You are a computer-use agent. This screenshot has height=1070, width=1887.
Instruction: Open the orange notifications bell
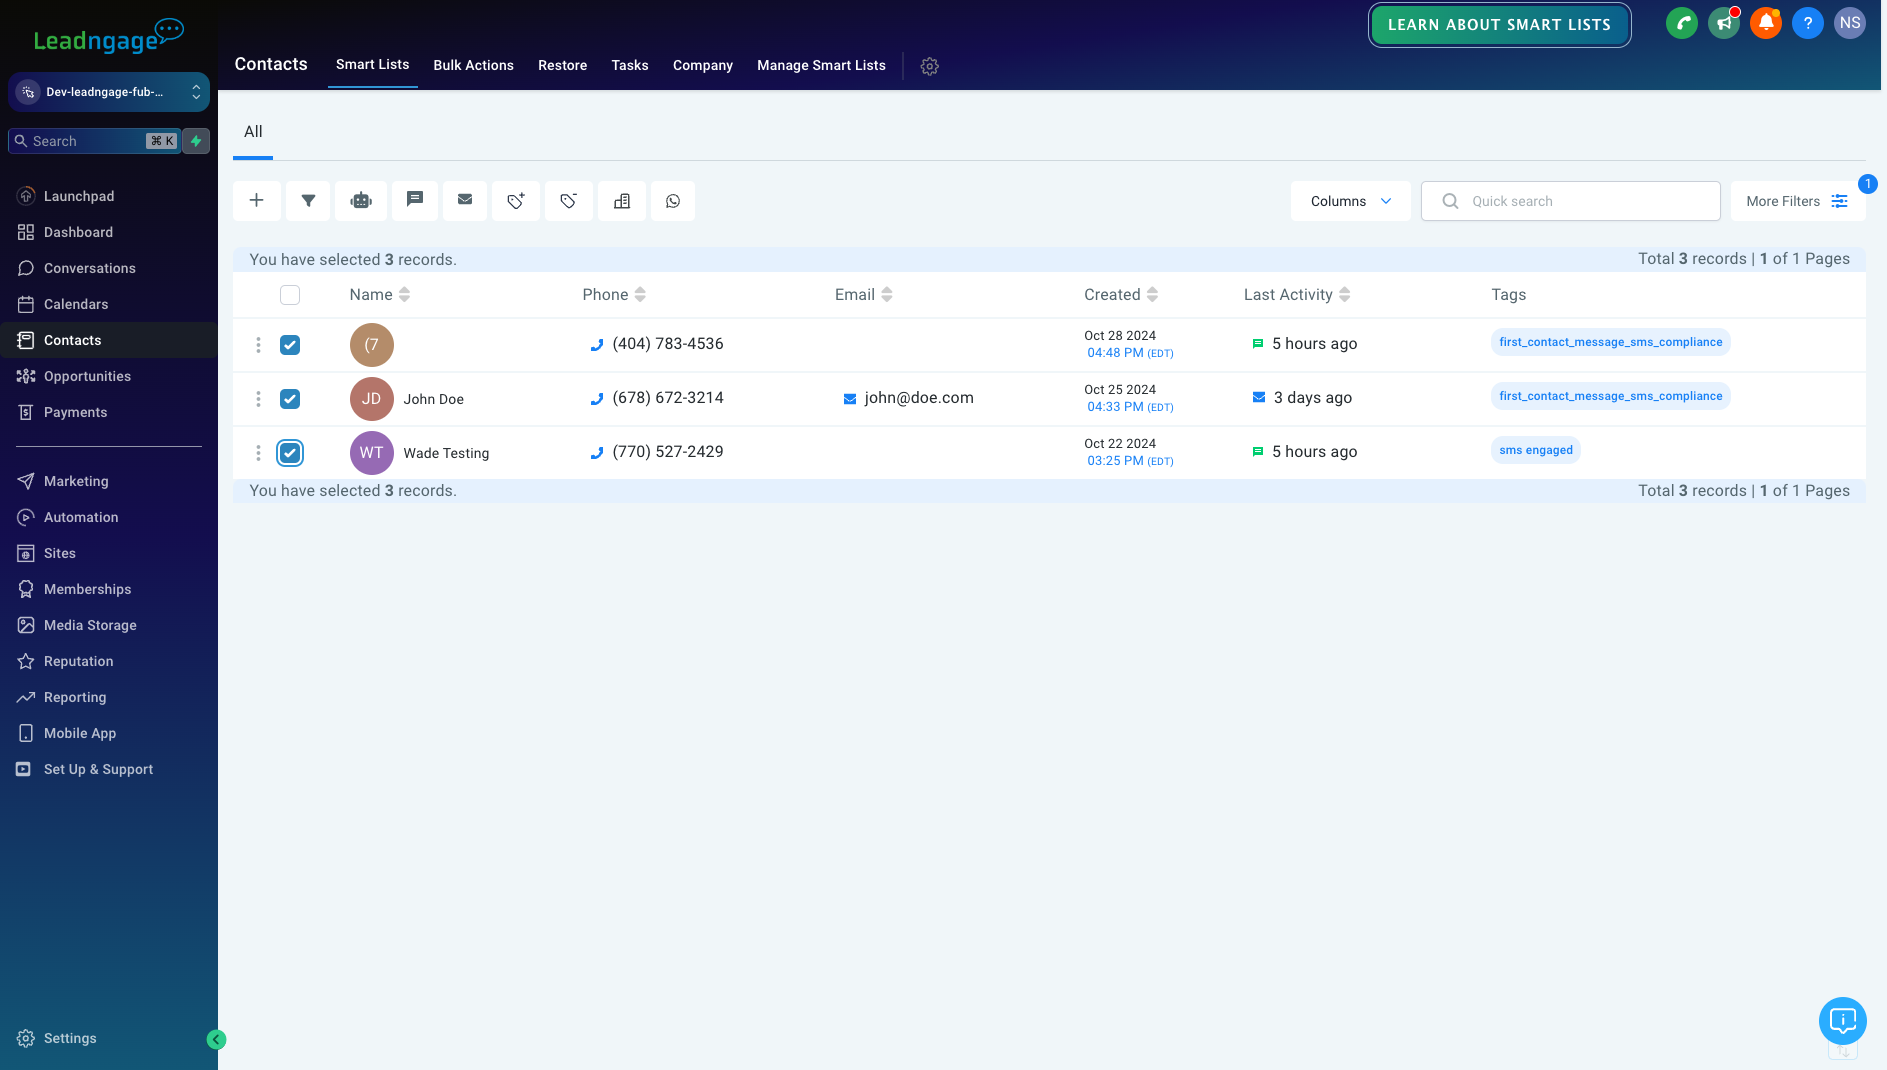click(x=1766, y=23)
